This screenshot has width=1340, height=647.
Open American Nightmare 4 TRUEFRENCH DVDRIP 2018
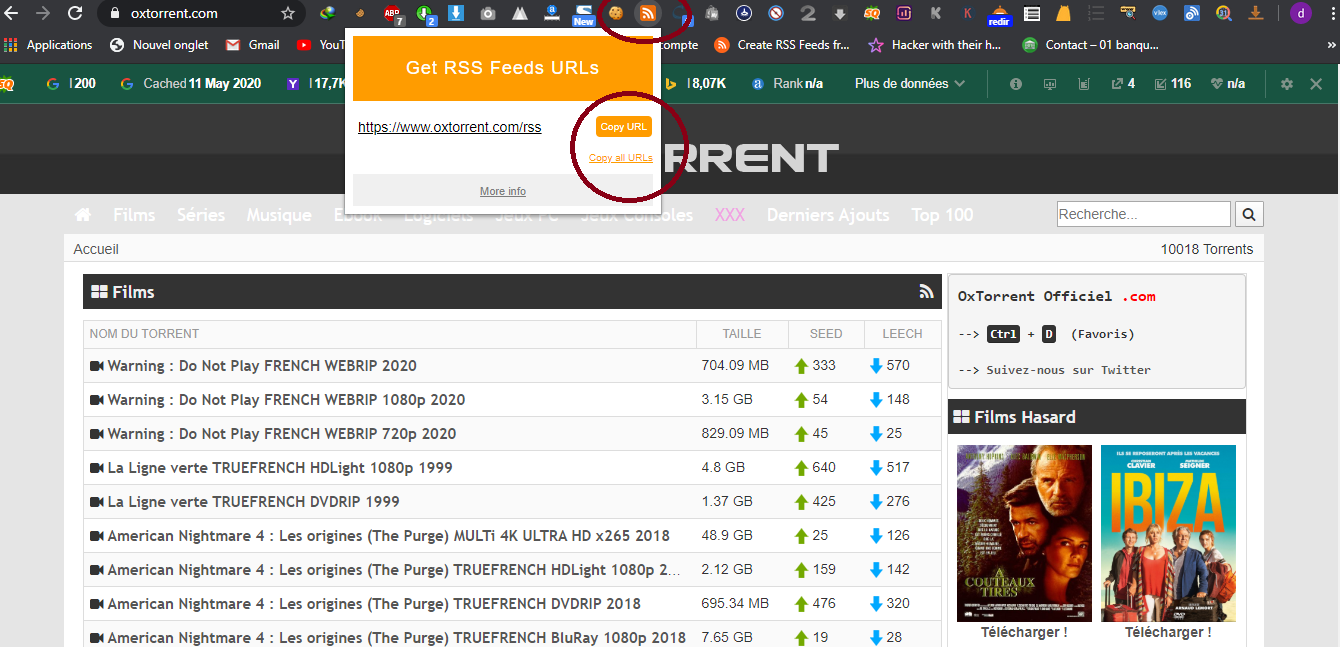(x=374, y=604)
